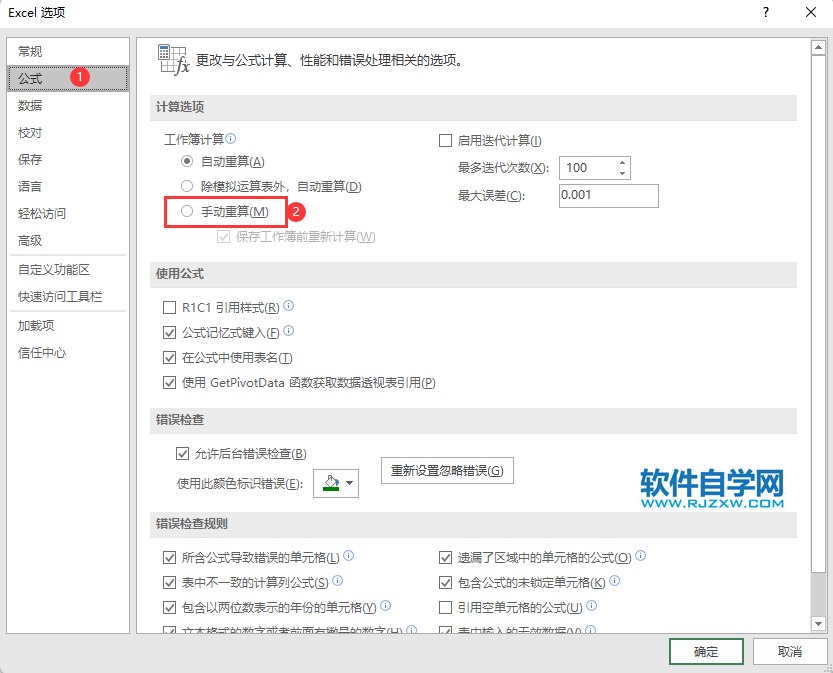Click info icon for 包含公式的未锁定单元格

click(x=615, y=581)
